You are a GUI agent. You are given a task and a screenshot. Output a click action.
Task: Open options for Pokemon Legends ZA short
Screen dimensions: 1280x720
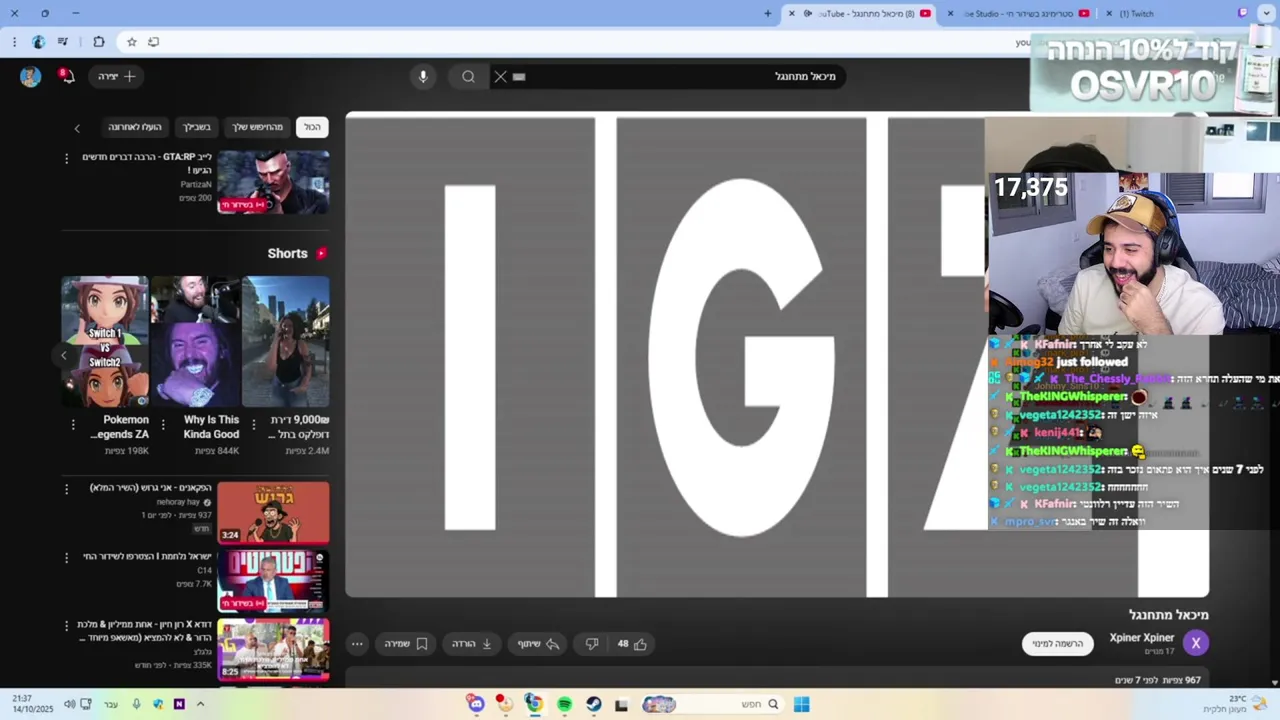click(73, 425)
